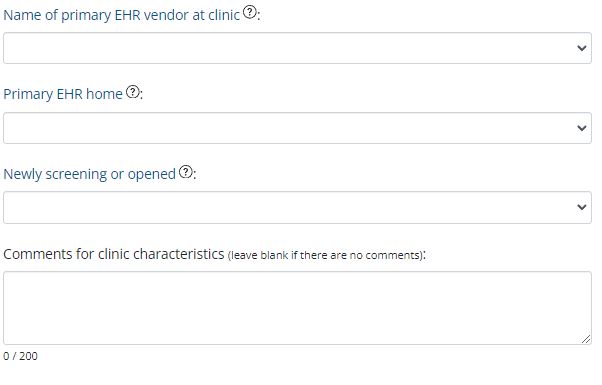The width and height of the screenshot is (602, 385).
Task: Show help for Newly screening or opened
Action: click(186, 172)
